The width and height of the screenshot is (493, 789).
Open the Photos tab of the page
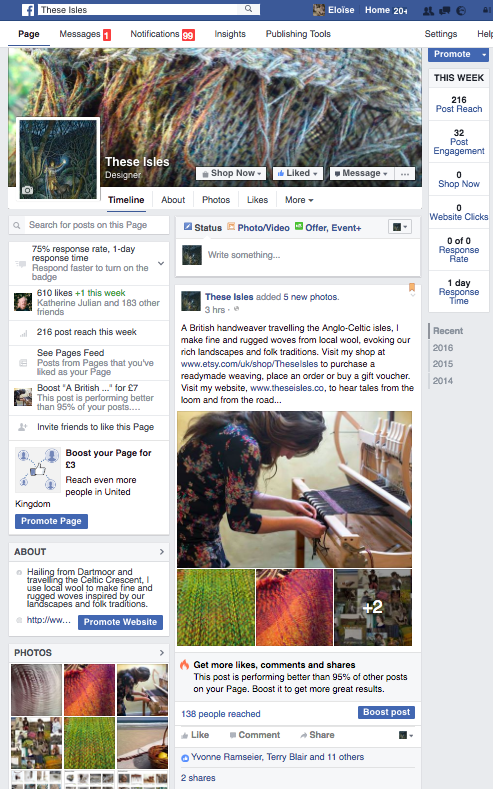tap(216, 200)
